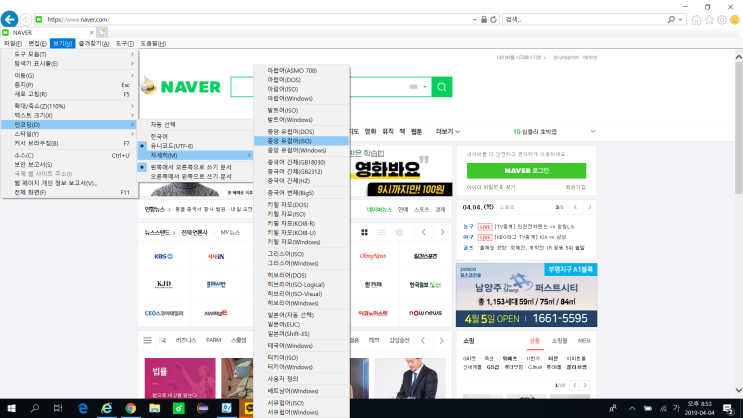Click the KBS logo in newsstand

163,256
